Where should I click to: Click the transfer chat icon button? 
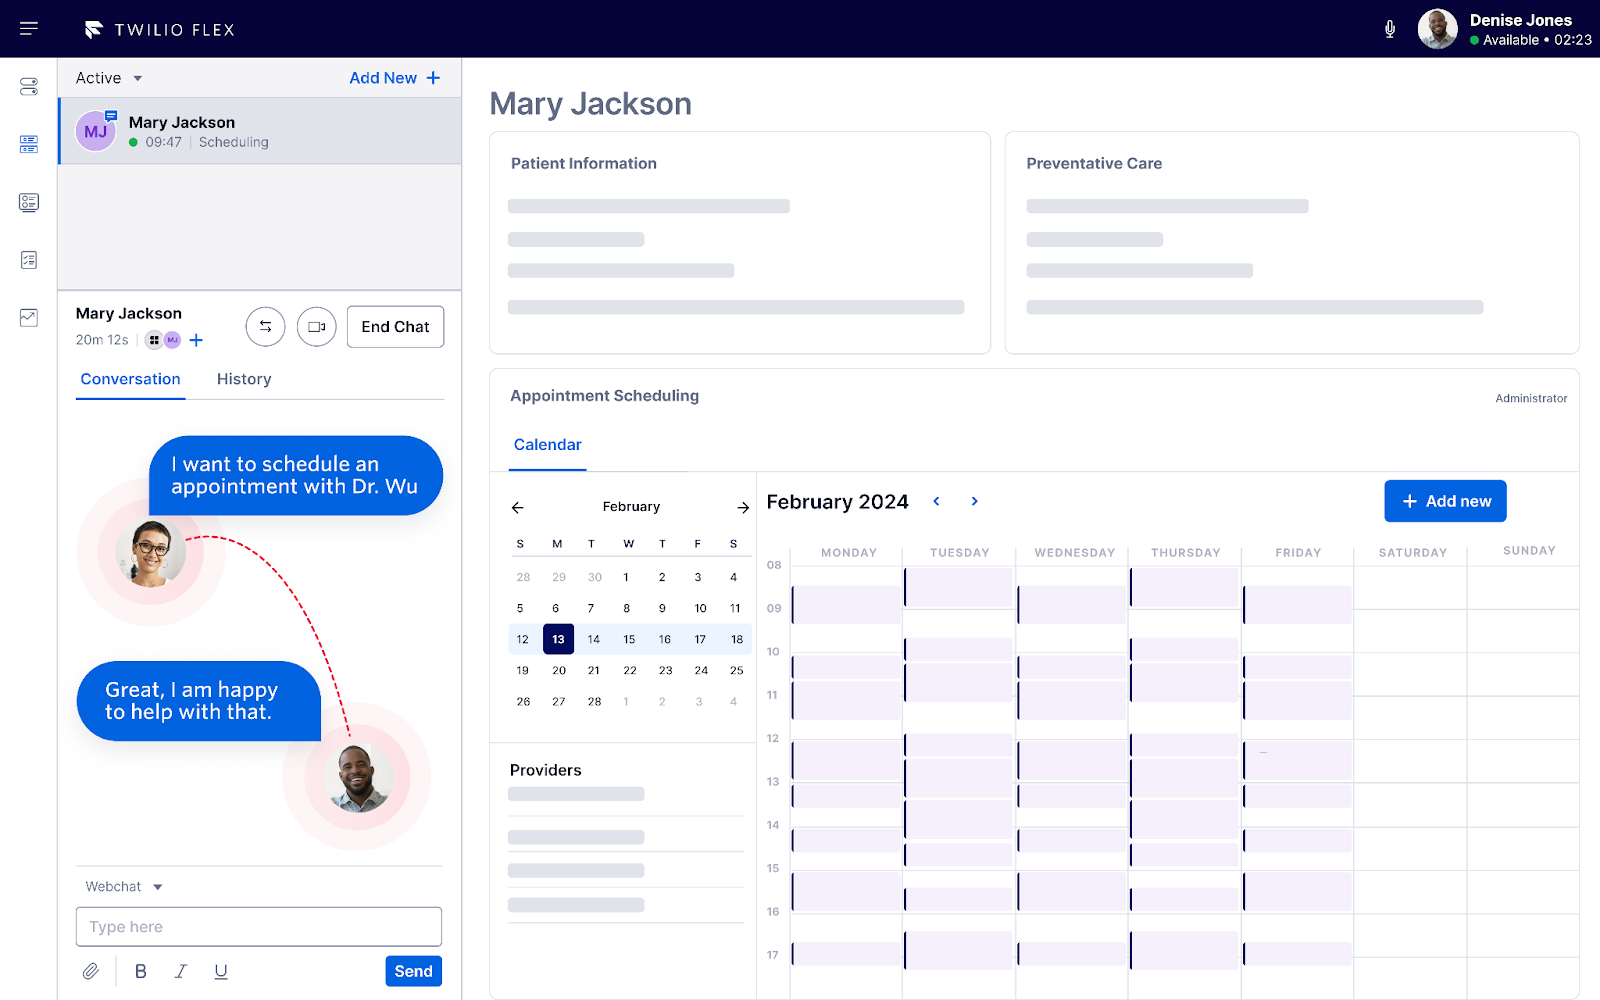[x=265, y=327]
